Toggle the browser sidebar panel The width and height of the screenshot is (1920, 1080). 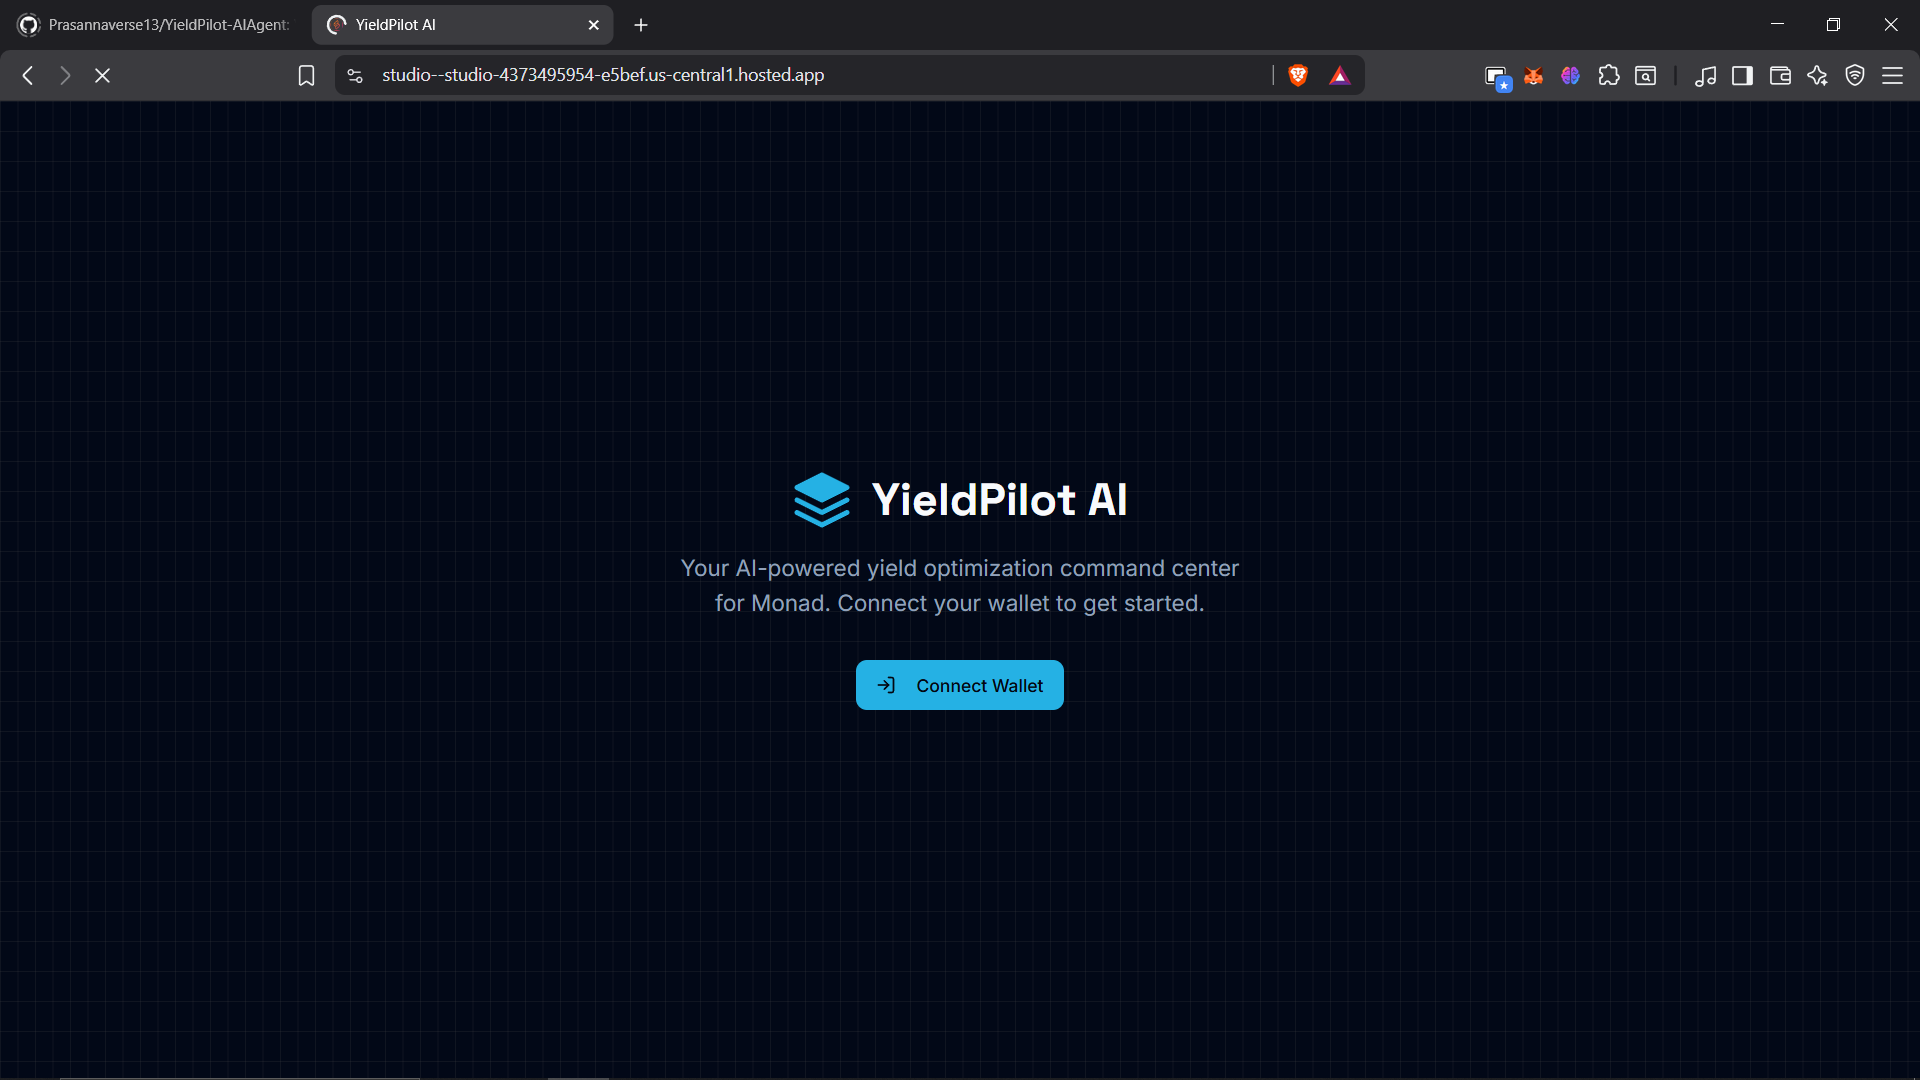[1742, 75]
